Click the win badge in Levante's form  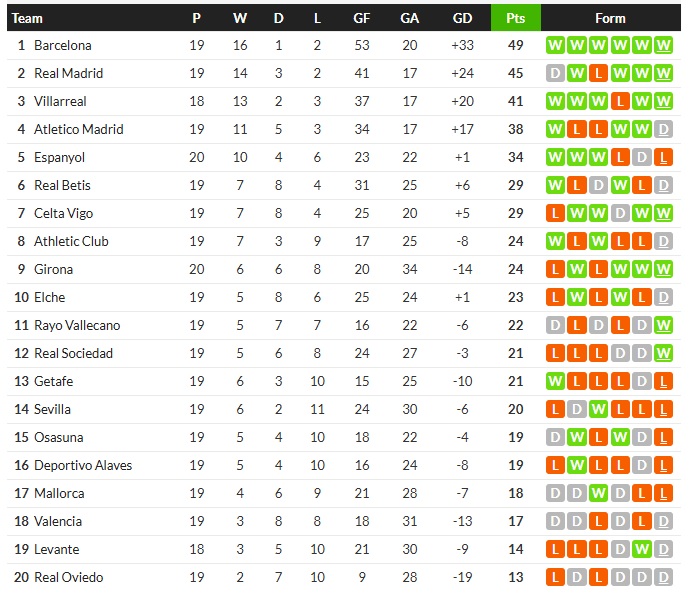[642, 549]
